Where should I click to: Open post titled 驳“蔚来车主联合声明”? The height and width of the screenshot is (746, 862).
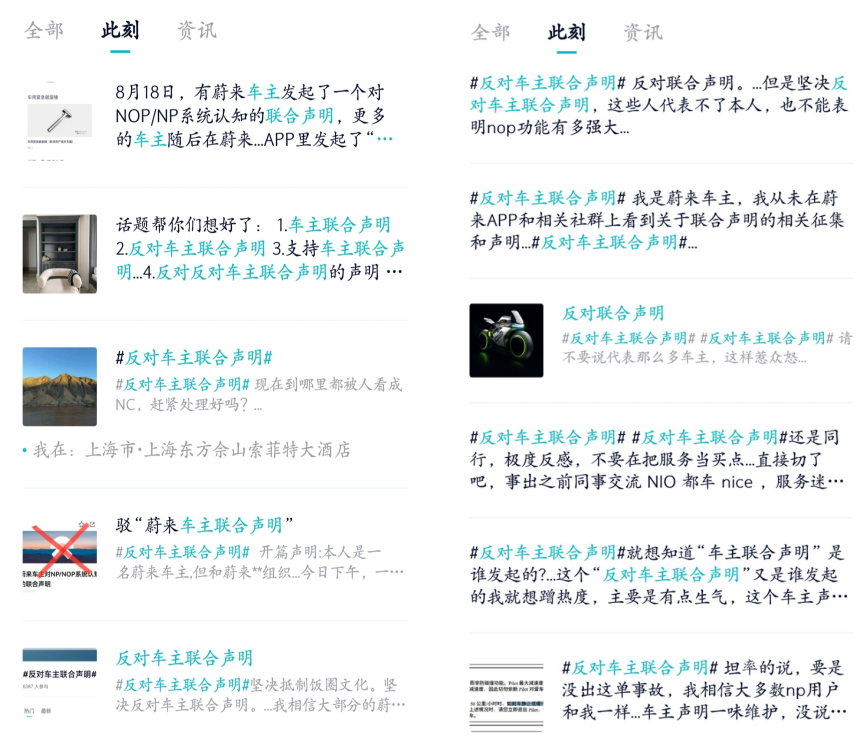(x=204, y=526)
